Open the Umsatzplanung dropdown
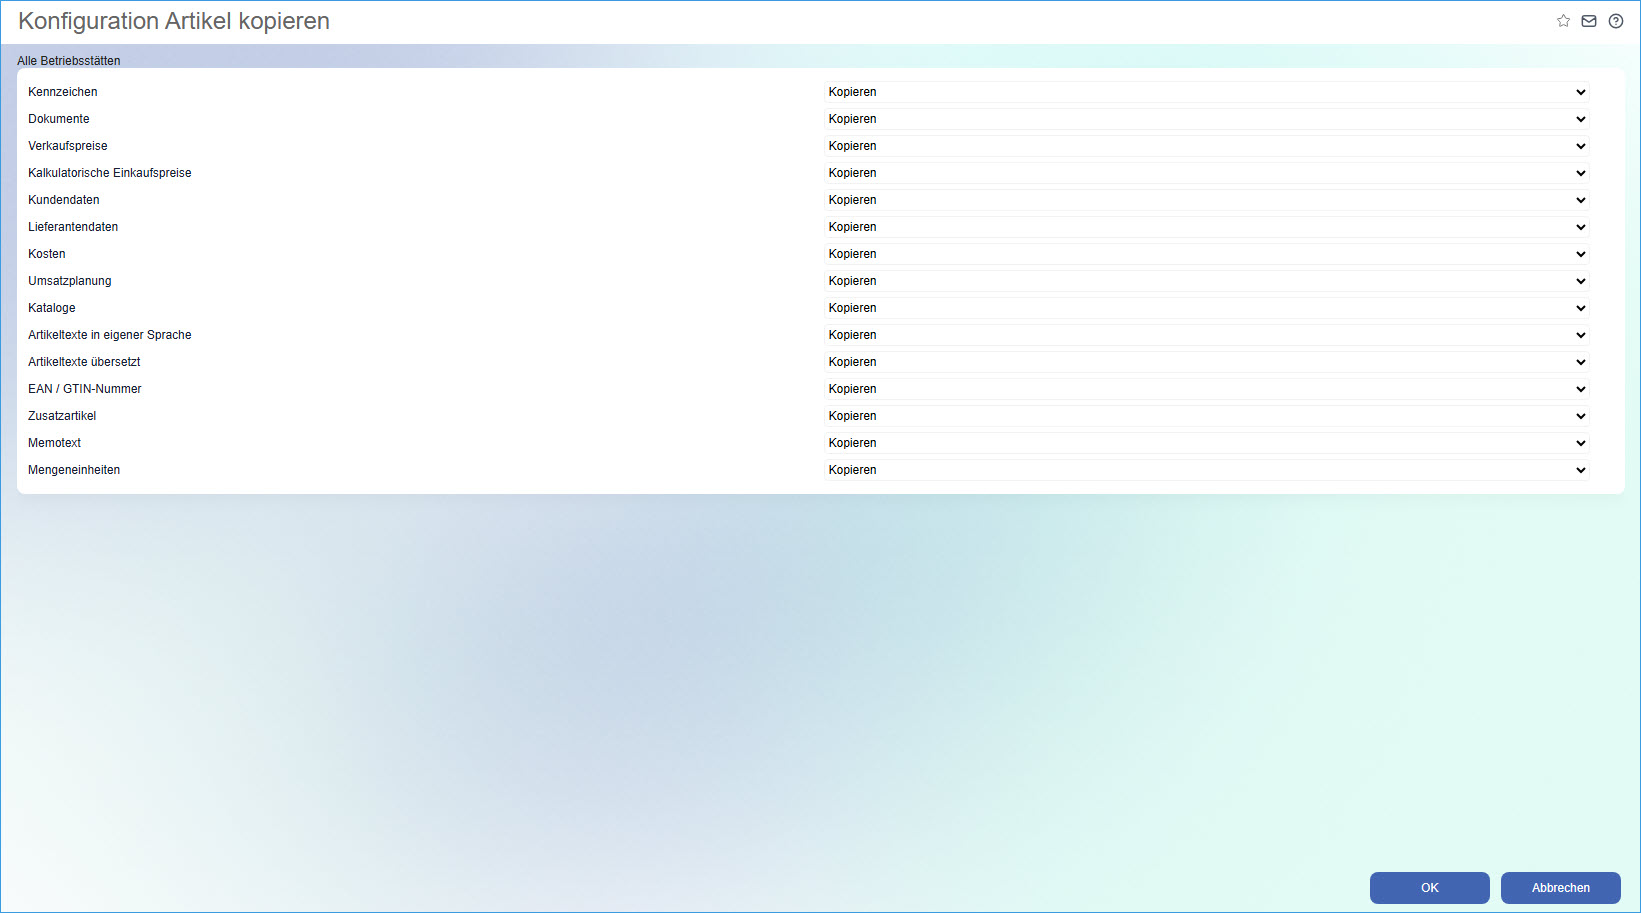Image resolution: width=1641 pixels, height=913 pixels. (x=1207, y=281)
